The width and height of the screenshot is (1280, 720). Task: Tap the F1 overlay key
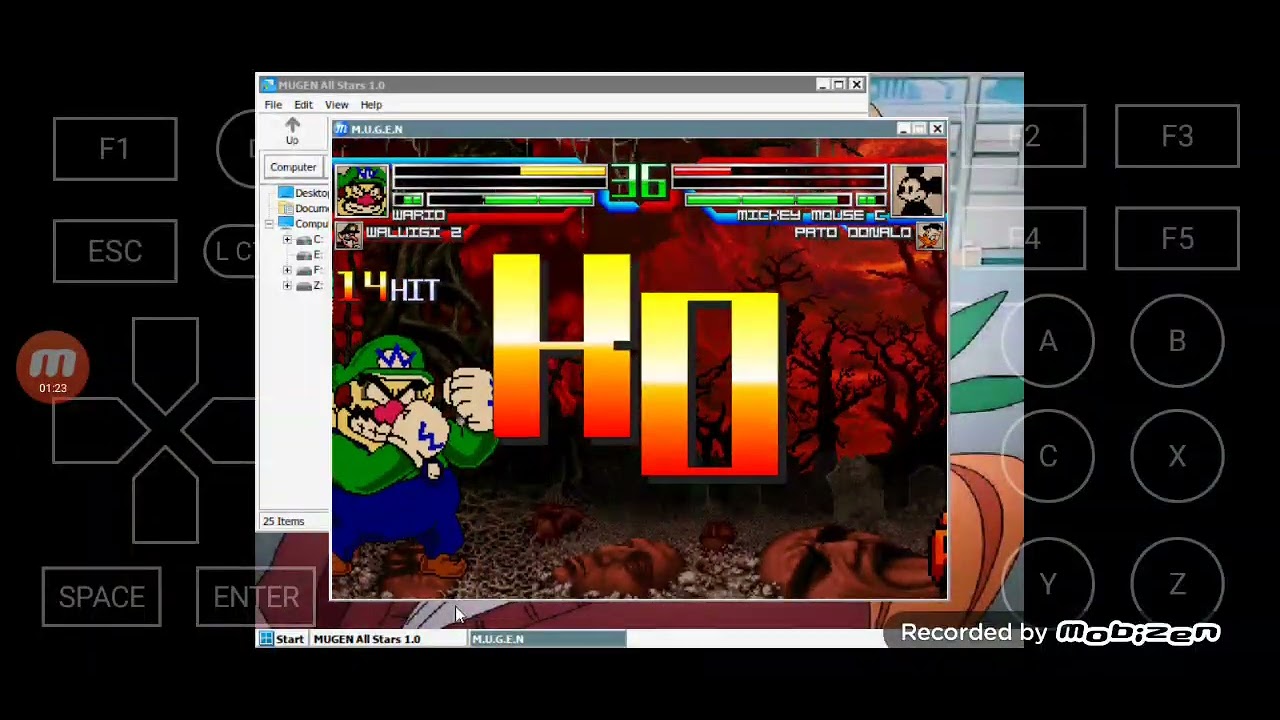tap(115, 149)
